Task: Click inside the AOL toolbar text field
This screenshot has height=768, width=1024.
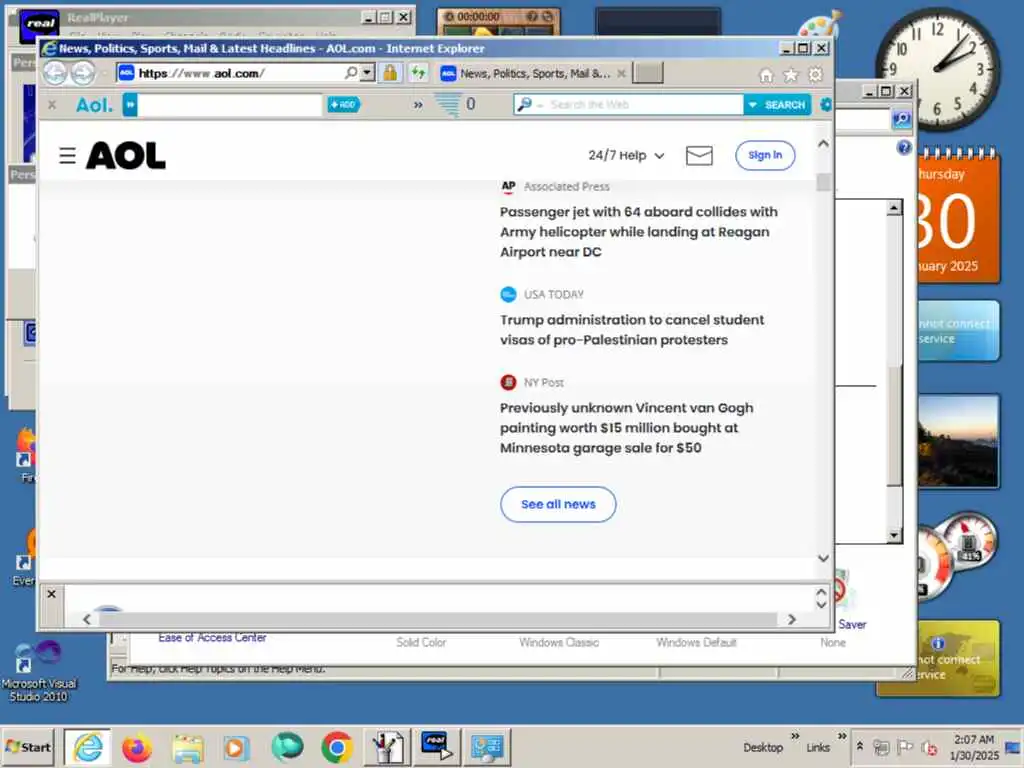Action: click(230, 104)
